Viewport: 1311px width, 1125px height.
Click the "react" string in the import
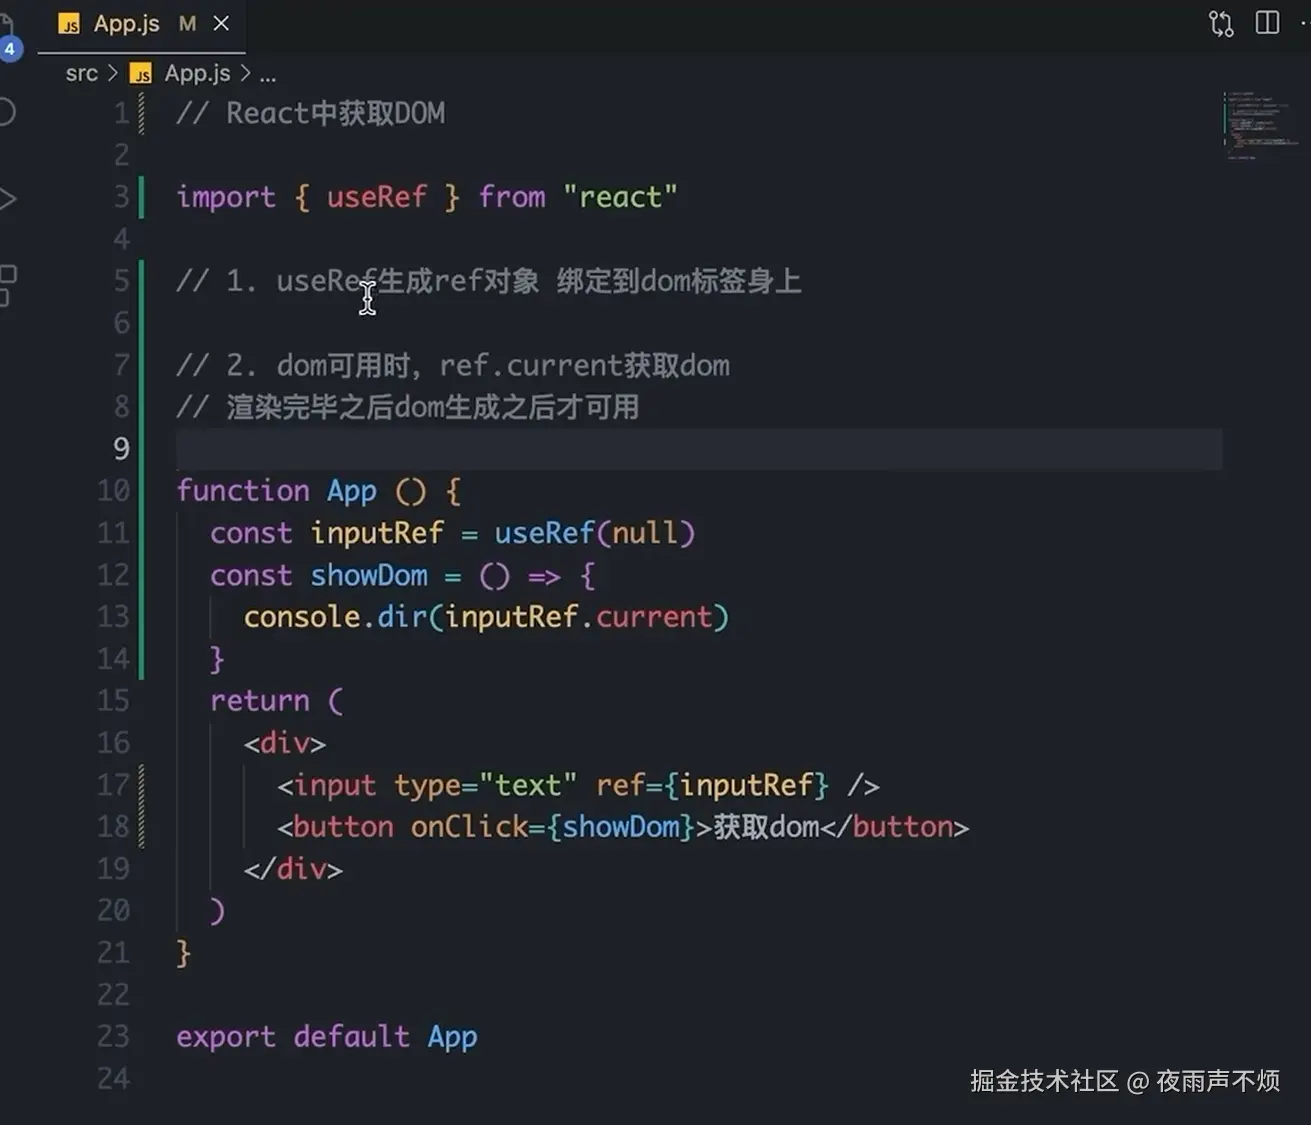(x=620, y=197)
